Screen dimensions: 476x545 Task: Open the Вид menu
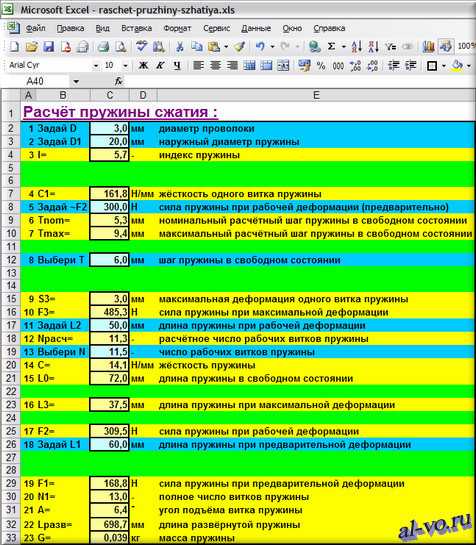(x=103, y=28)
